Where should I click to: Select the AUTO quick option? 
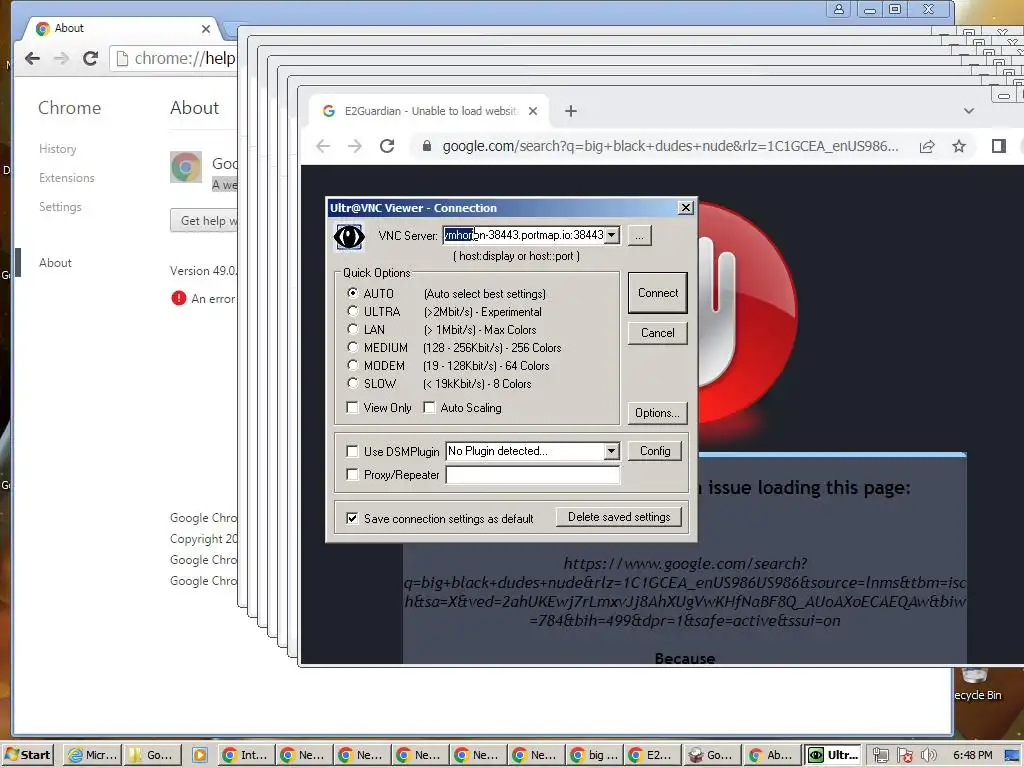point(353,293)
